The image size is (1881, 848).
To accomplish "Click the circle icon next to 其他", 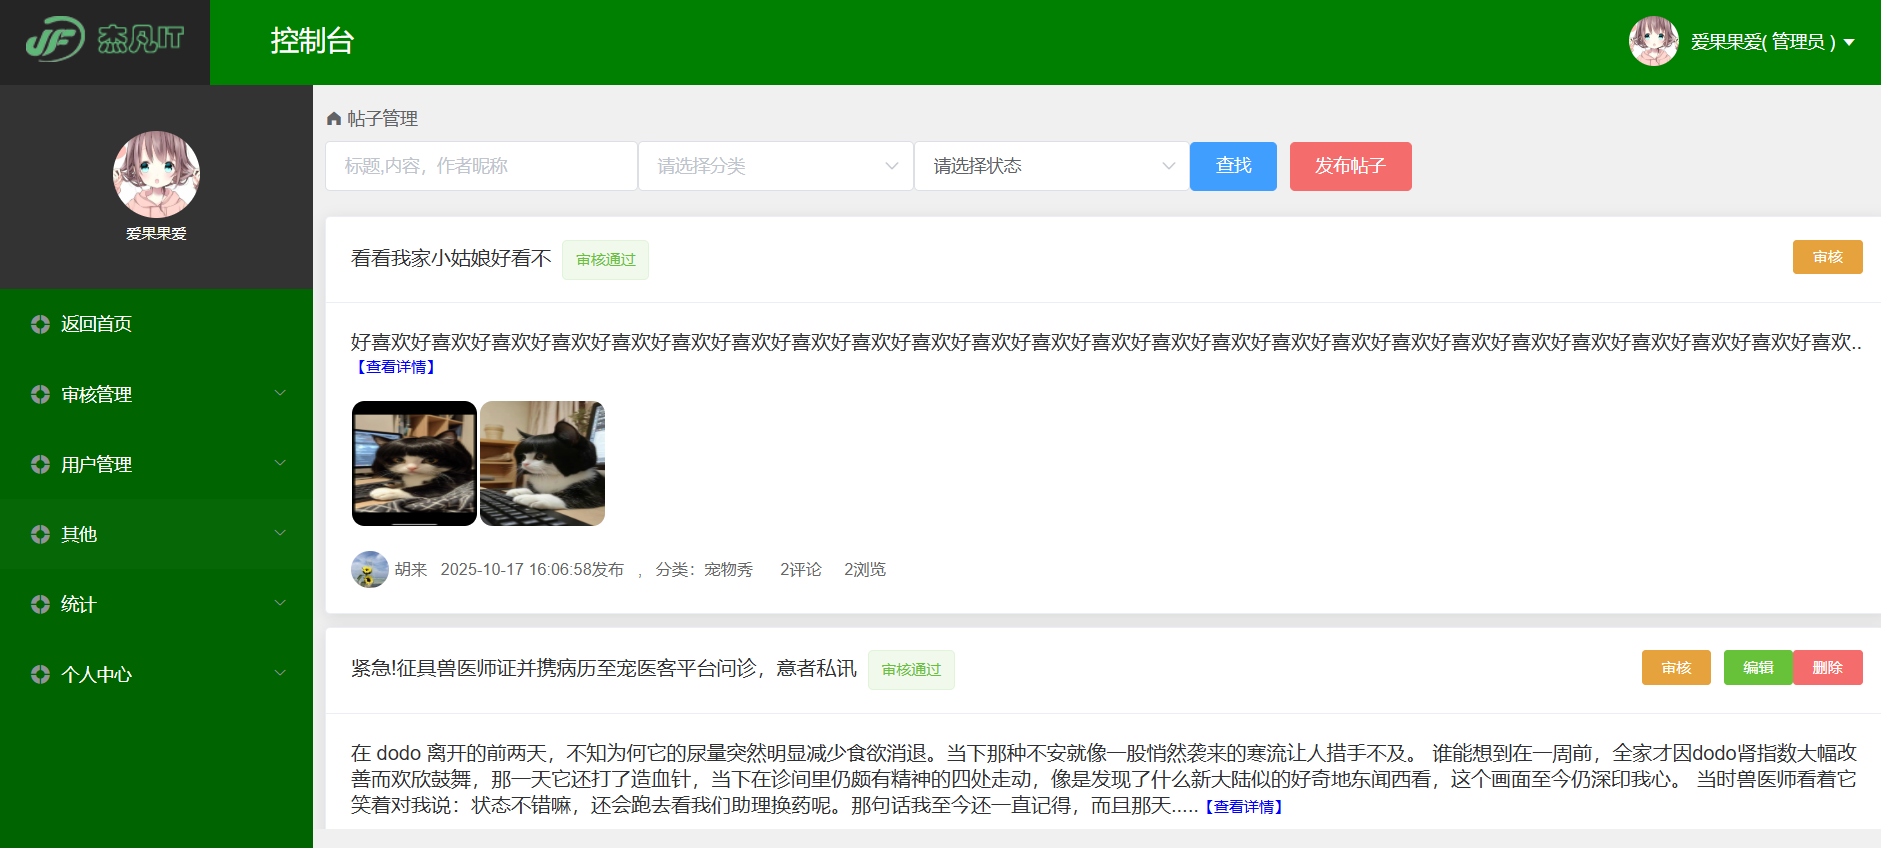I will (x=40, y=534).
